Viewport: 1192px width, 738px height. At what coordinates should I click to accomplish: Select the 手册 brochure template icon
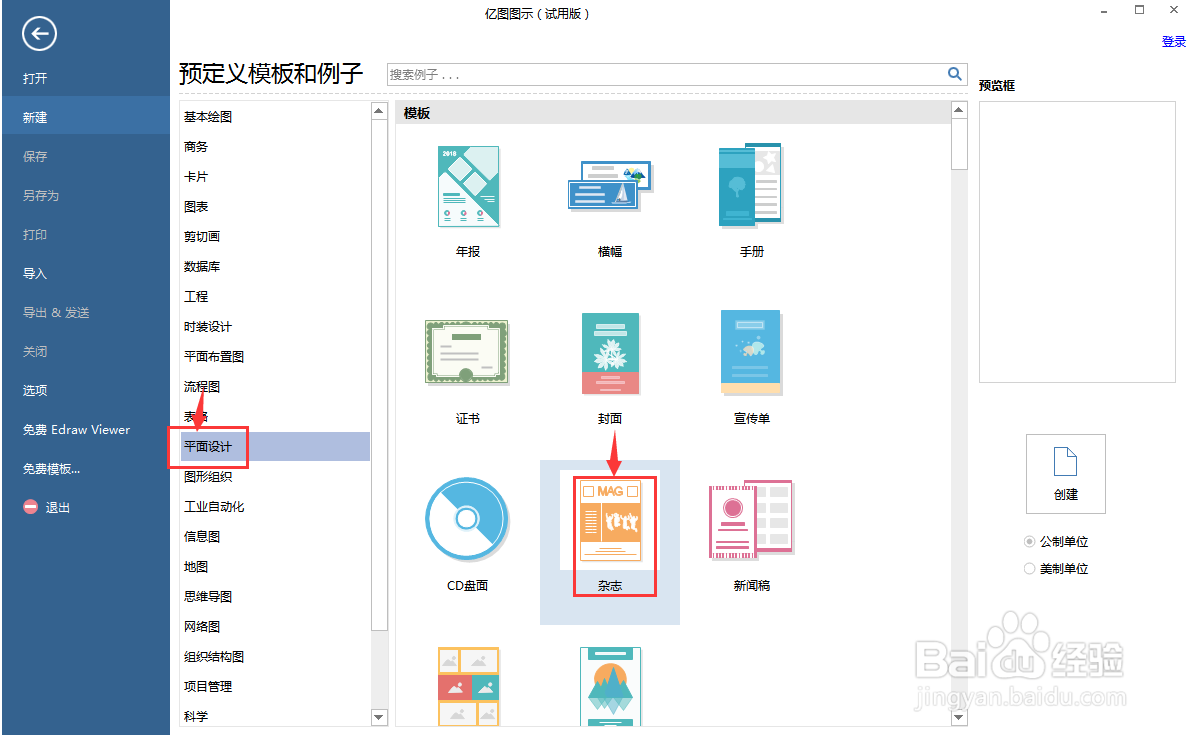point(750,185)
